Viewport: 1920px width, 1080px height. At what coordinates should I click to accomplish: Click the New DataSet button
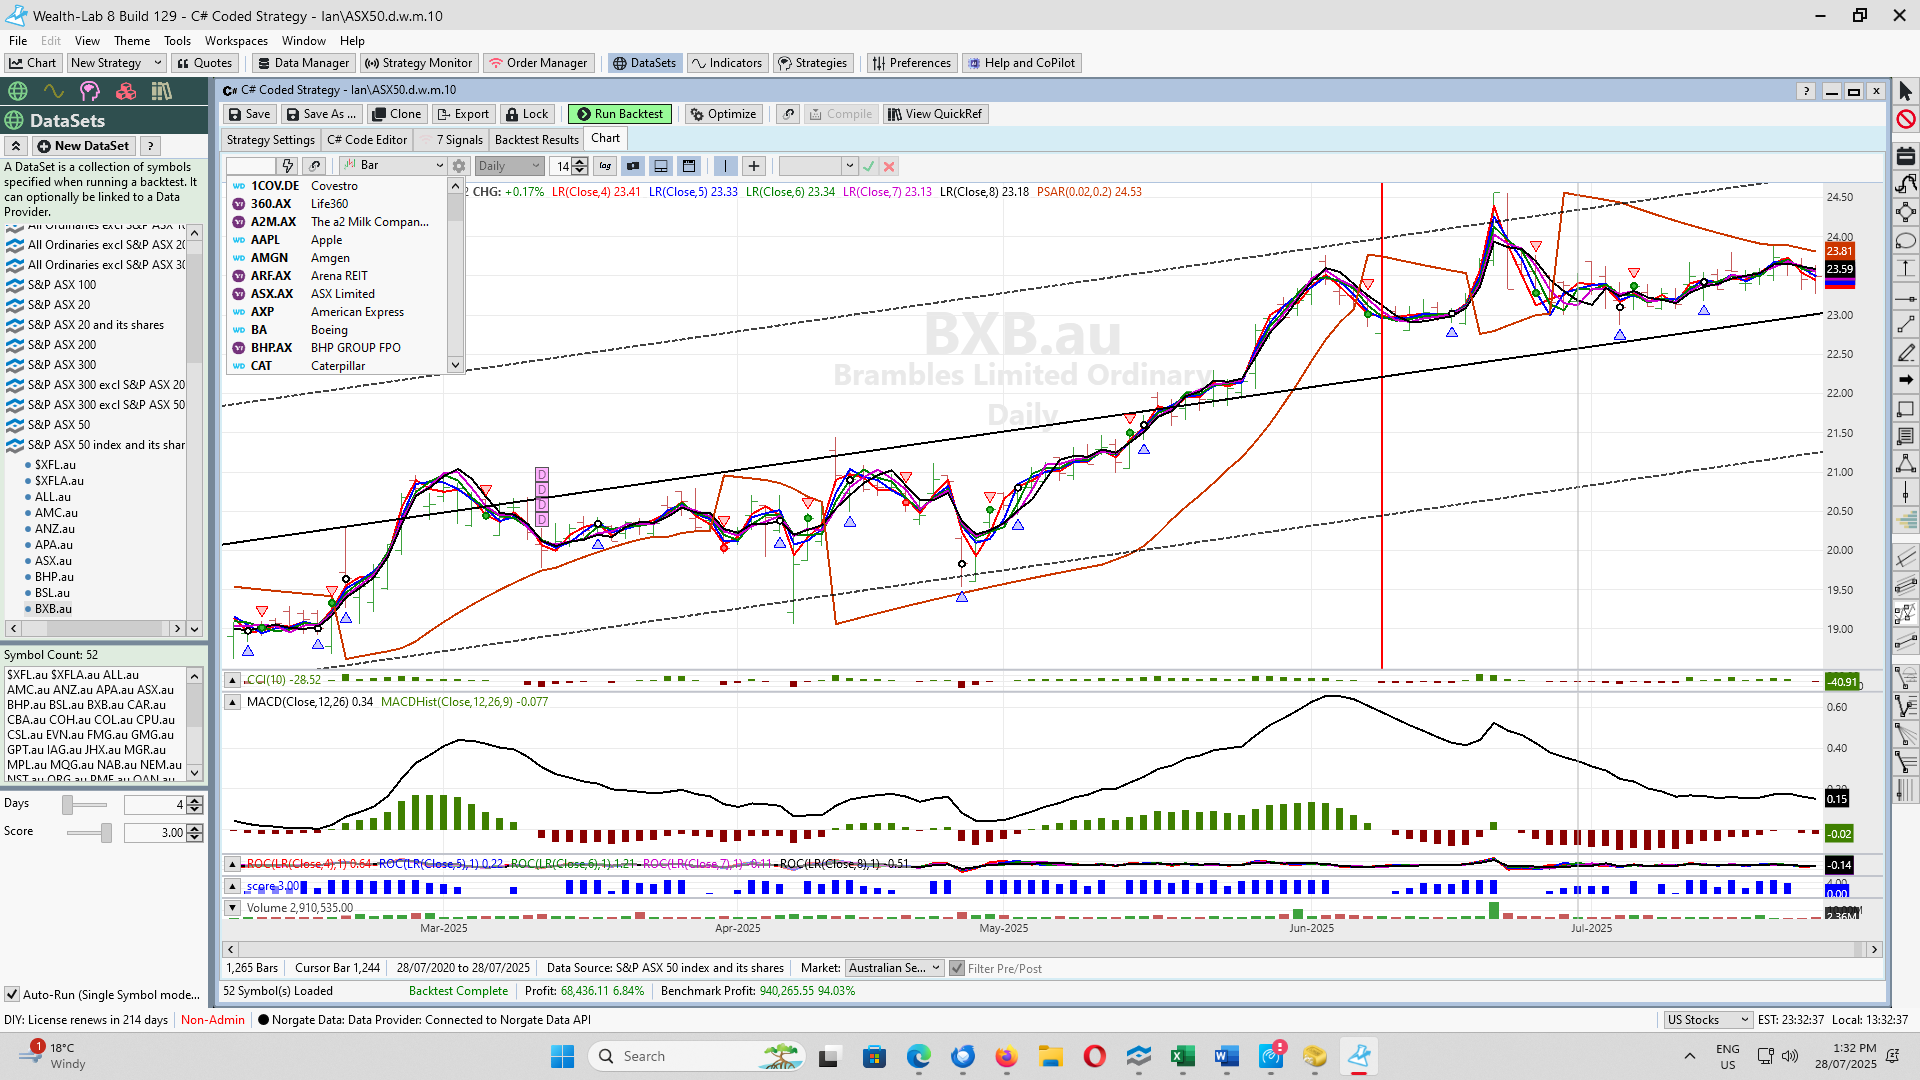83,146
